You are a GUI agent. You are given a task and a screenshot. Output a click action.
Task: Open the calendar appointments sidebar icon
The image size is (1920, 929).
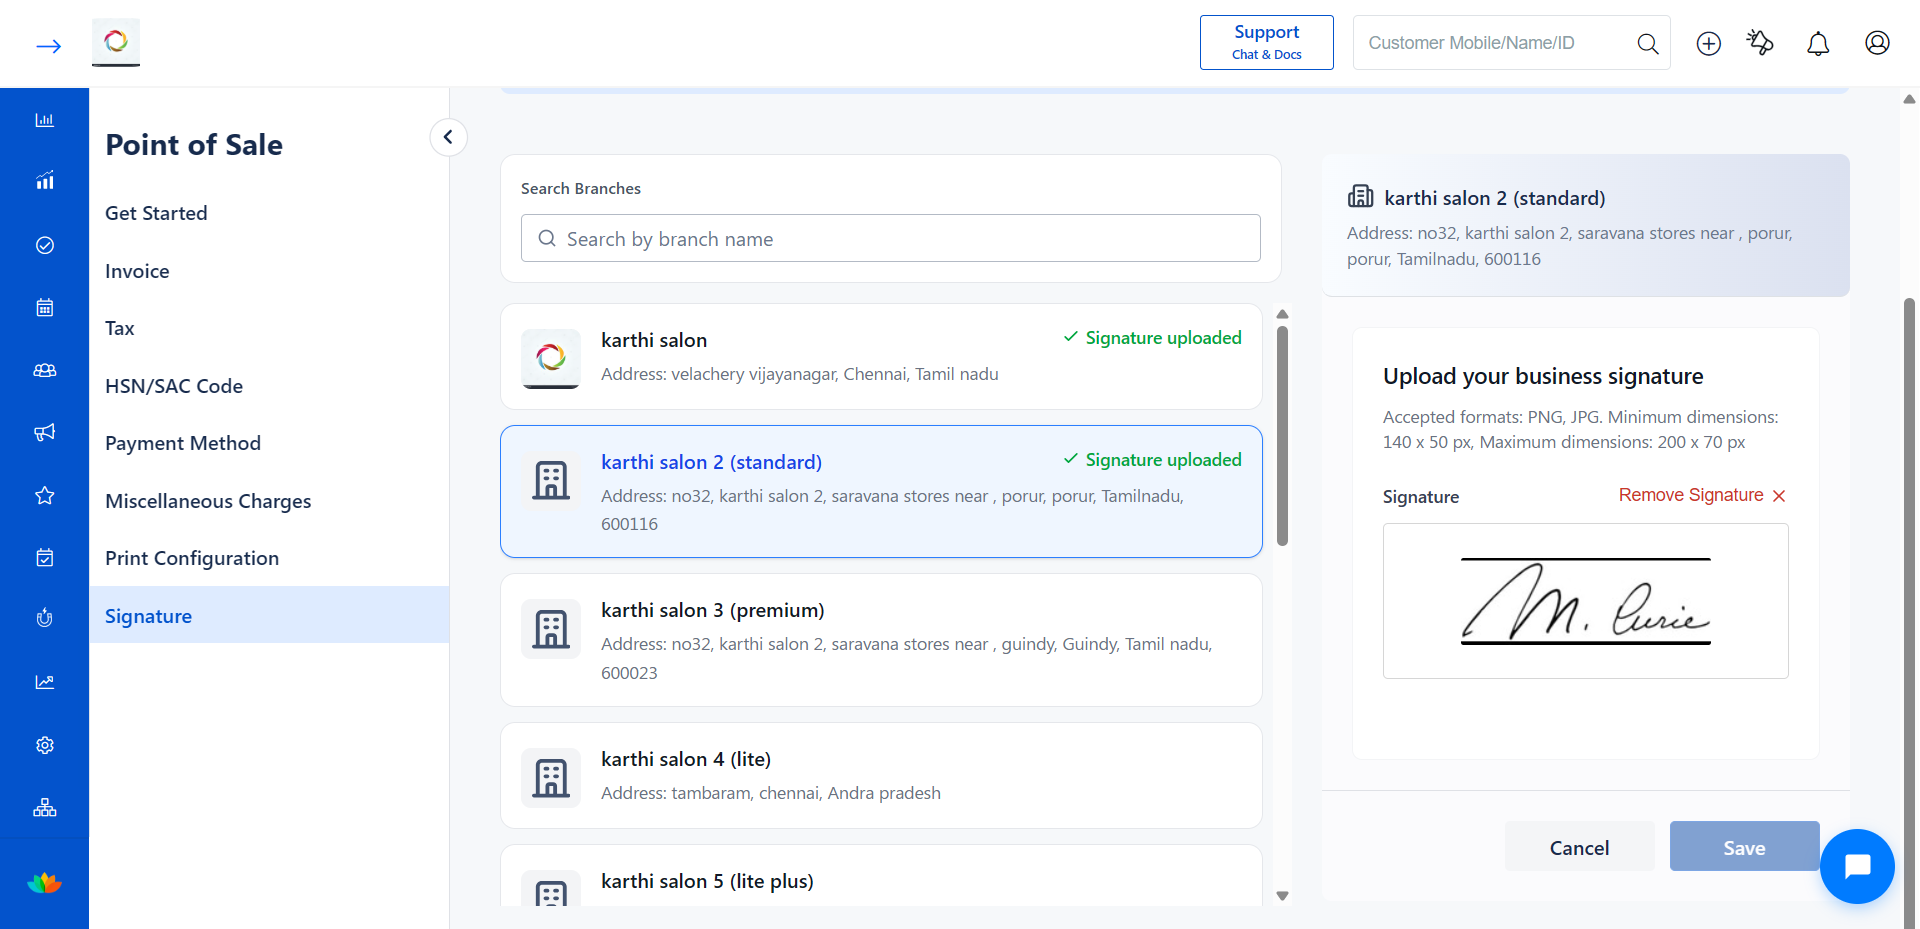tap(45, 307)
